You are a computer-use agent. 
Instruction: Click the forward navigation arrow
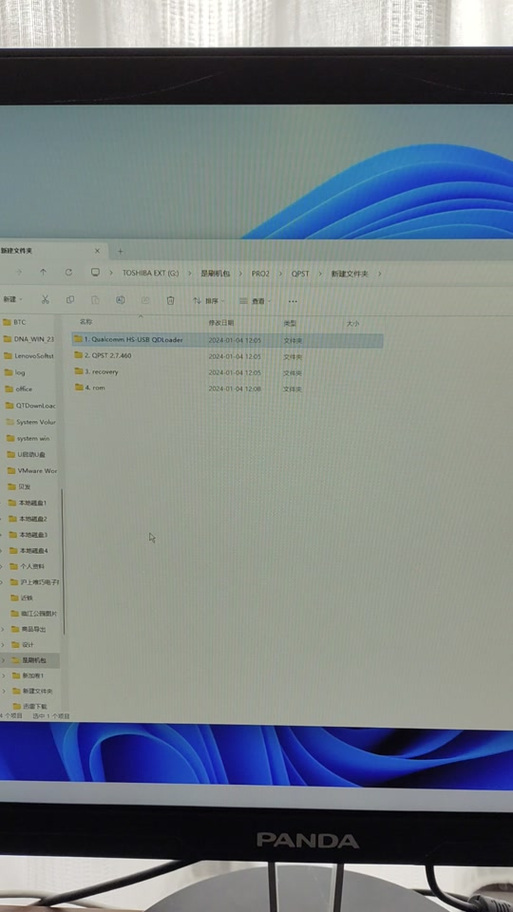click(19, 272)
